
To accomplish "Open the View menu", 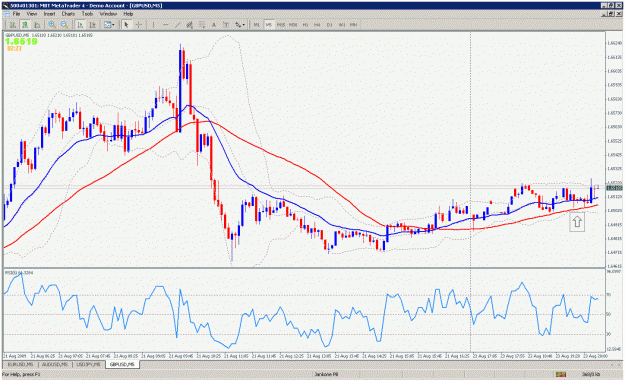I will [31, 14].
